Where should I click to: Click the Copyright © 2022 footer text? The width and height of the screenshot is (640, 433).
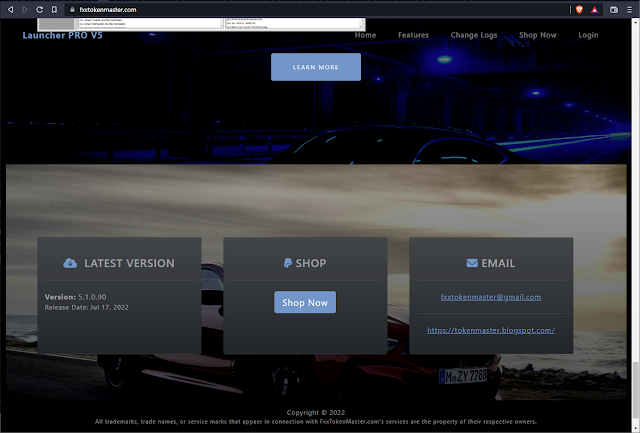(x=316, y=413)
